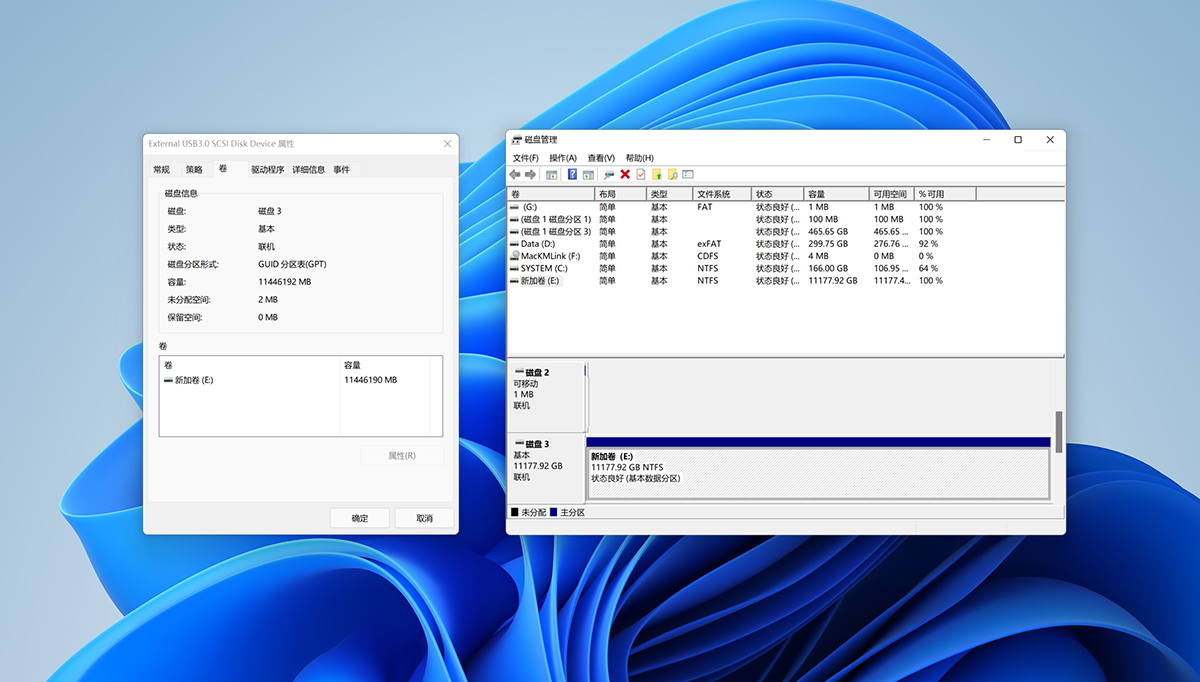1200x682 pixels.
Task: Sort by the 状态 column header
Action: 779,194
